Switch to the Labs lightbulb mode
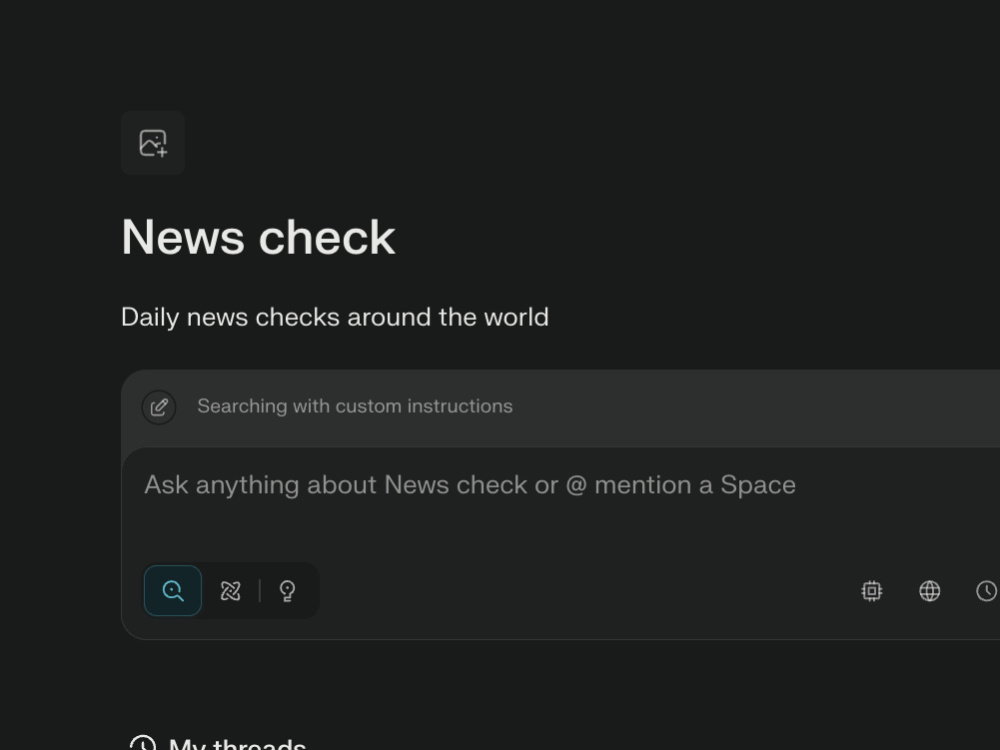The height and width of the screenshot is (750, 1000). click(x=288, y=591)
